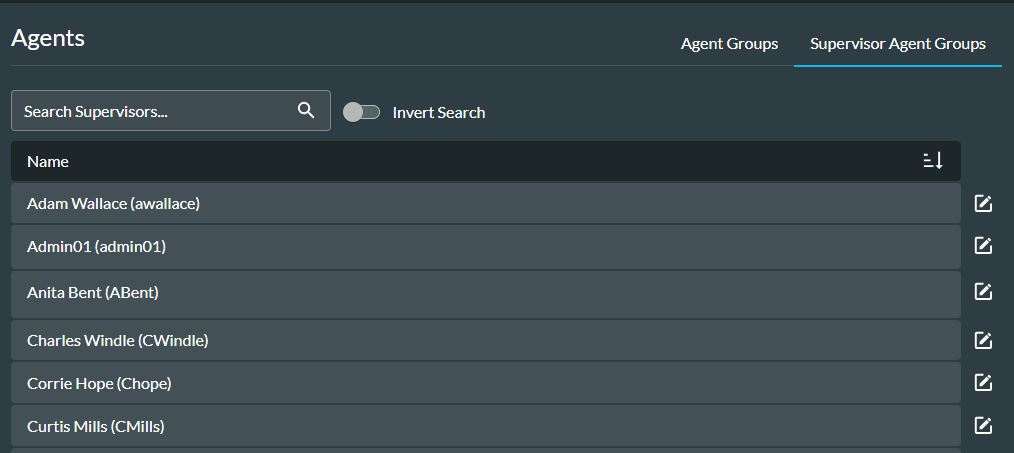Click the search magnifier icon

click(306, 111)
